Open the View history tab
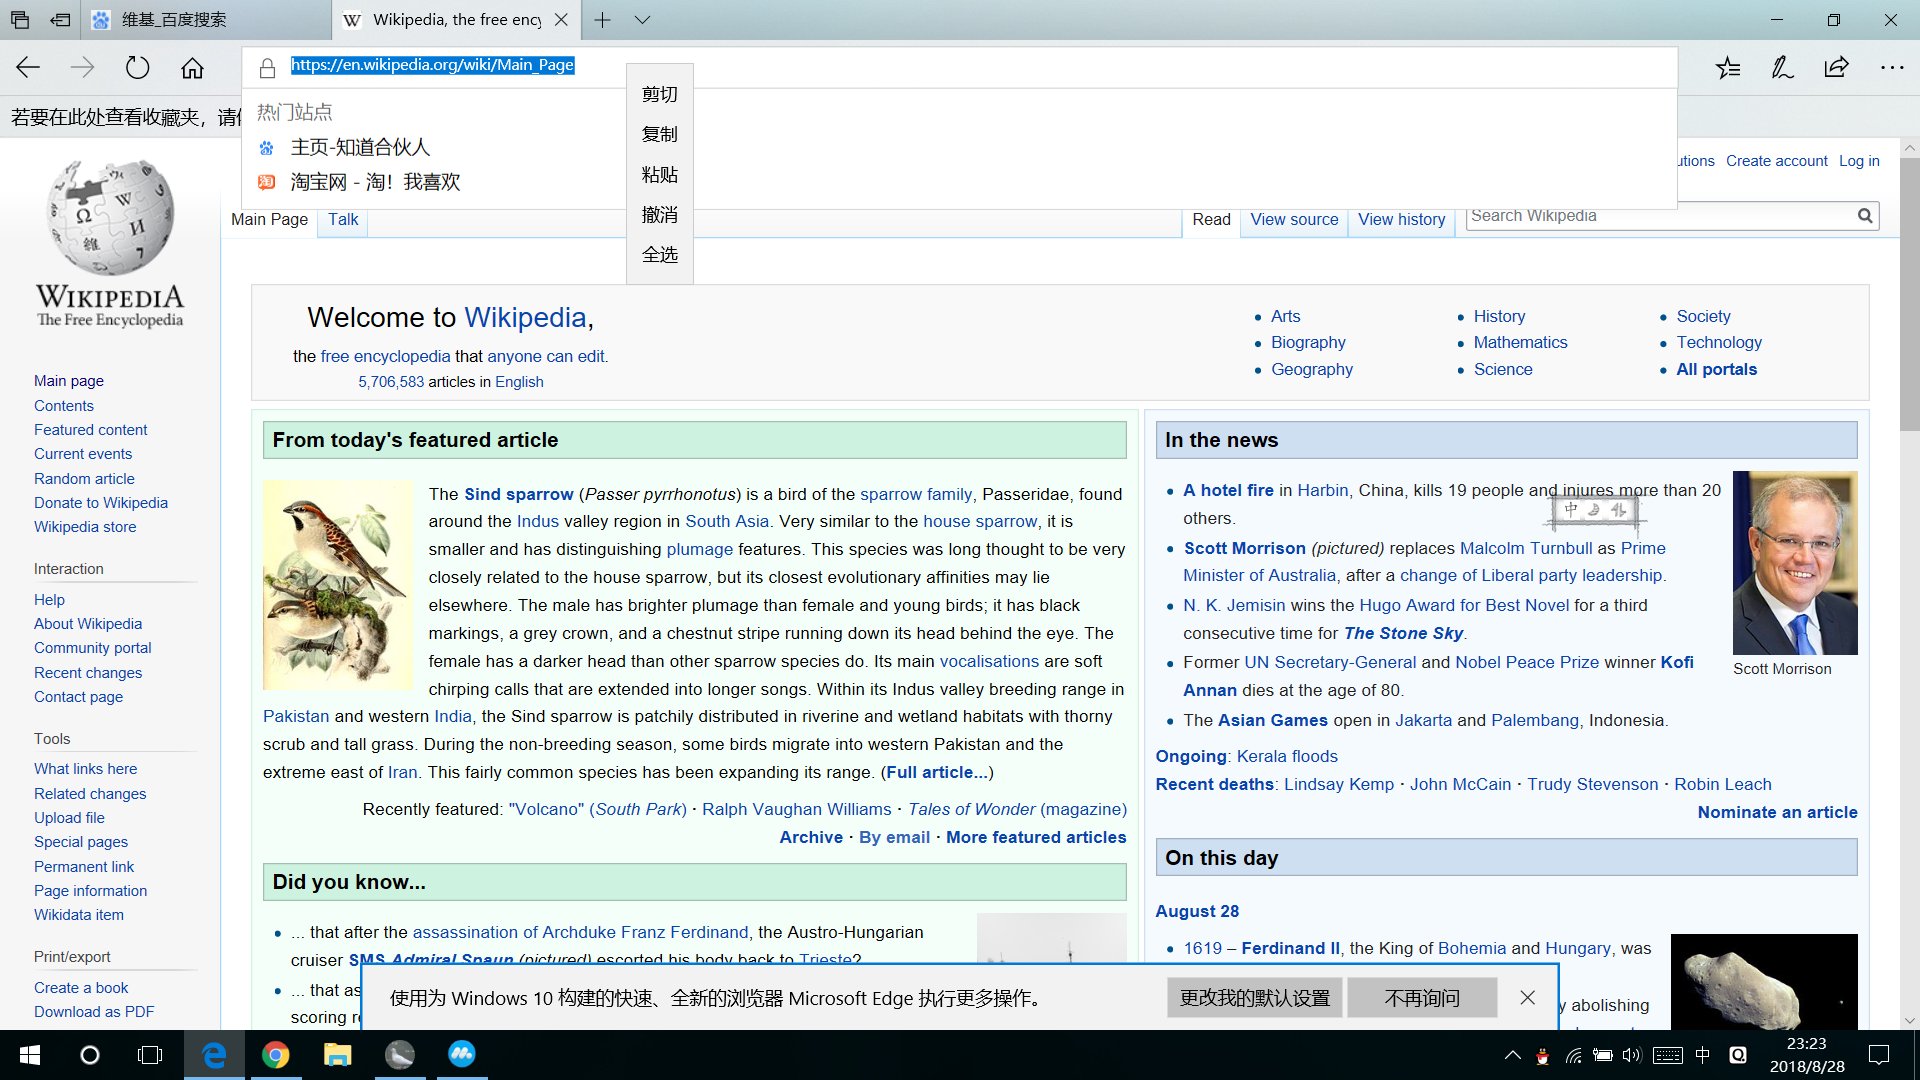 1401,219
